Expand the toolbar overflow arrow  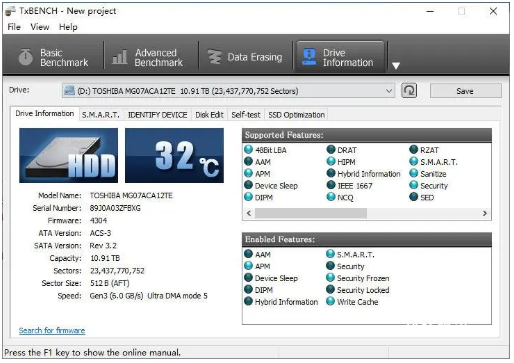click(x=396, y=66)
